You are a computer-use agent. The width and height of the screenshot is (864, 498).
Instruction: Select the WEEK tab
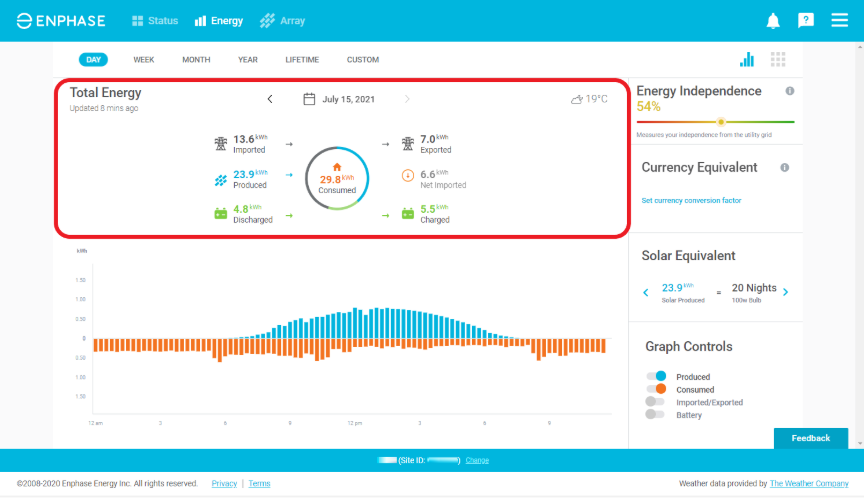(144, 59)
